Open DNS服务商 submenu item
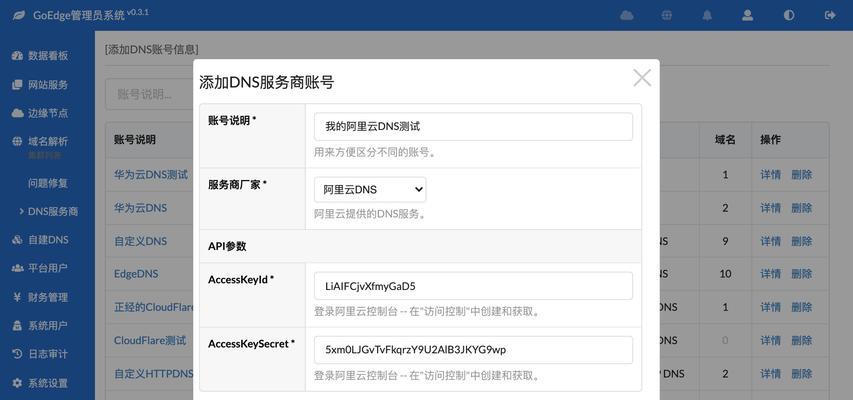Image resolution: width=853 pixels, height=400 pixels. click(x=53, y=212)
